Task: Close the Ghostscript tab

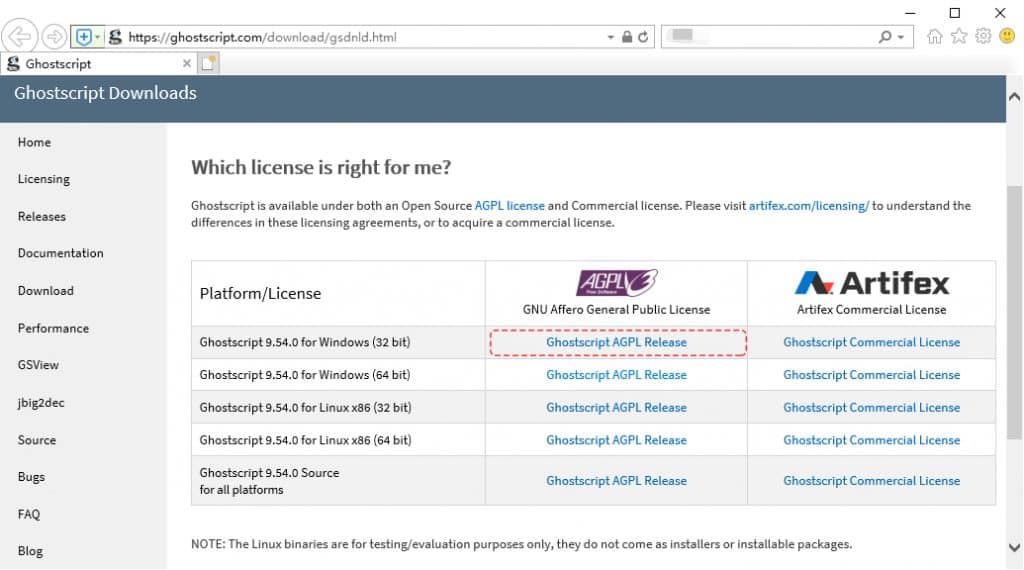Action: 187,63
